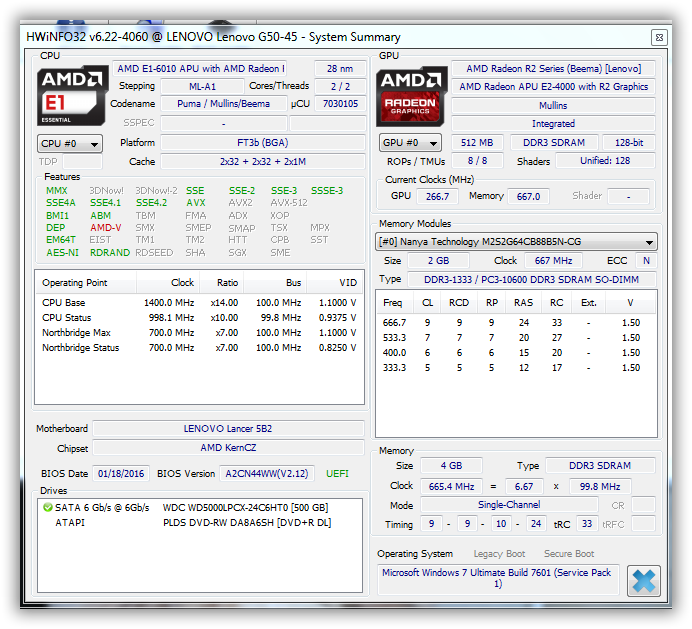This screenshot has width=692, height=629.
Task: Click the tRC timing value 33
Action: [587, 524]
